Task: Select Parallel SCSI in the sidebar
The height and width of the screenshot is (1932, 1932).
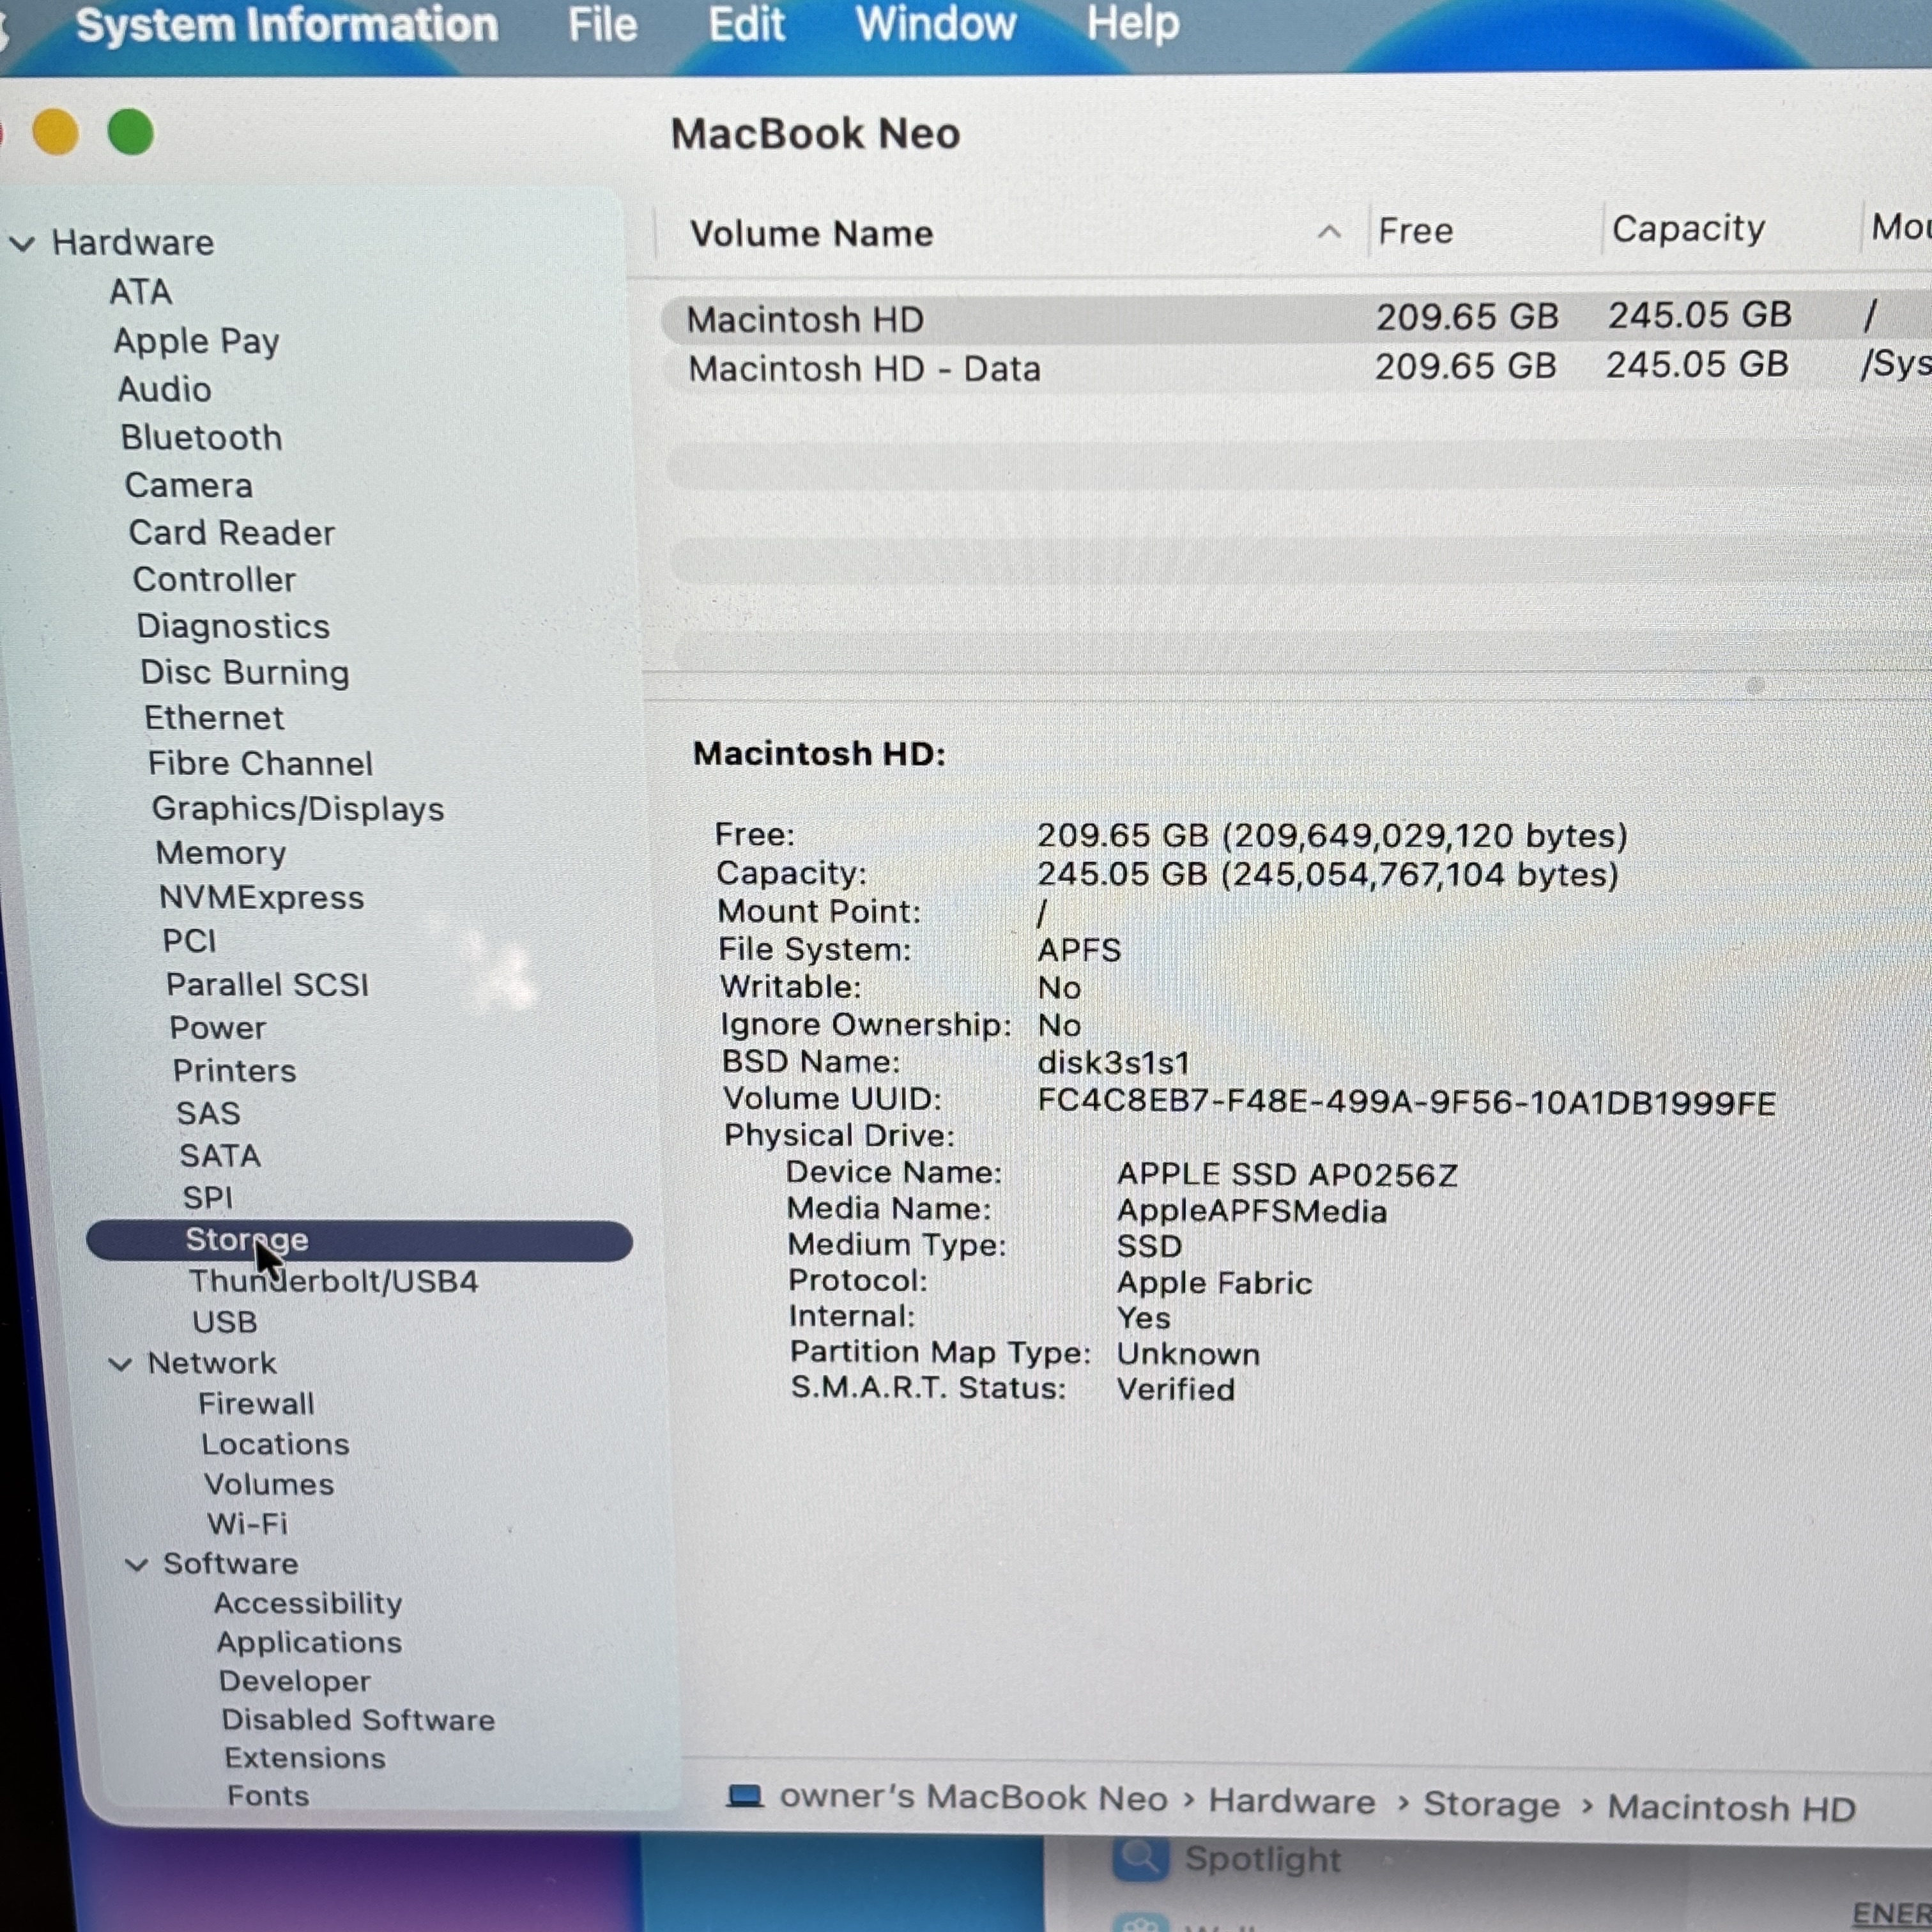Action: pyautogui.click(x=268, y=984)
